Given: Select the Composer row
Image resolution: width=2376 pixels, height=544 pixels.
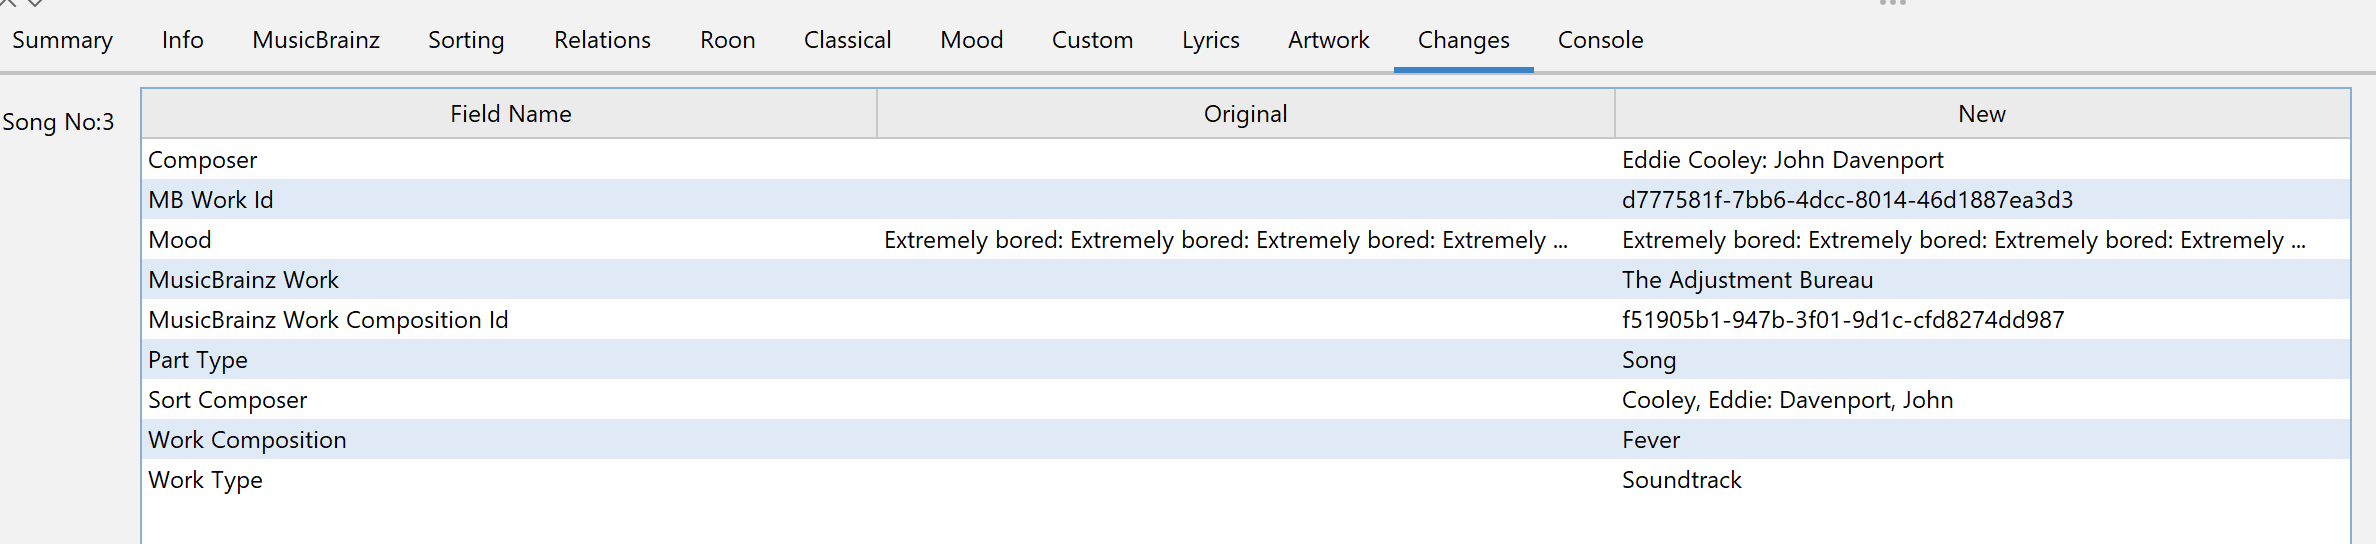Looking at the screenshot, I should click(x=1246, y=160).
